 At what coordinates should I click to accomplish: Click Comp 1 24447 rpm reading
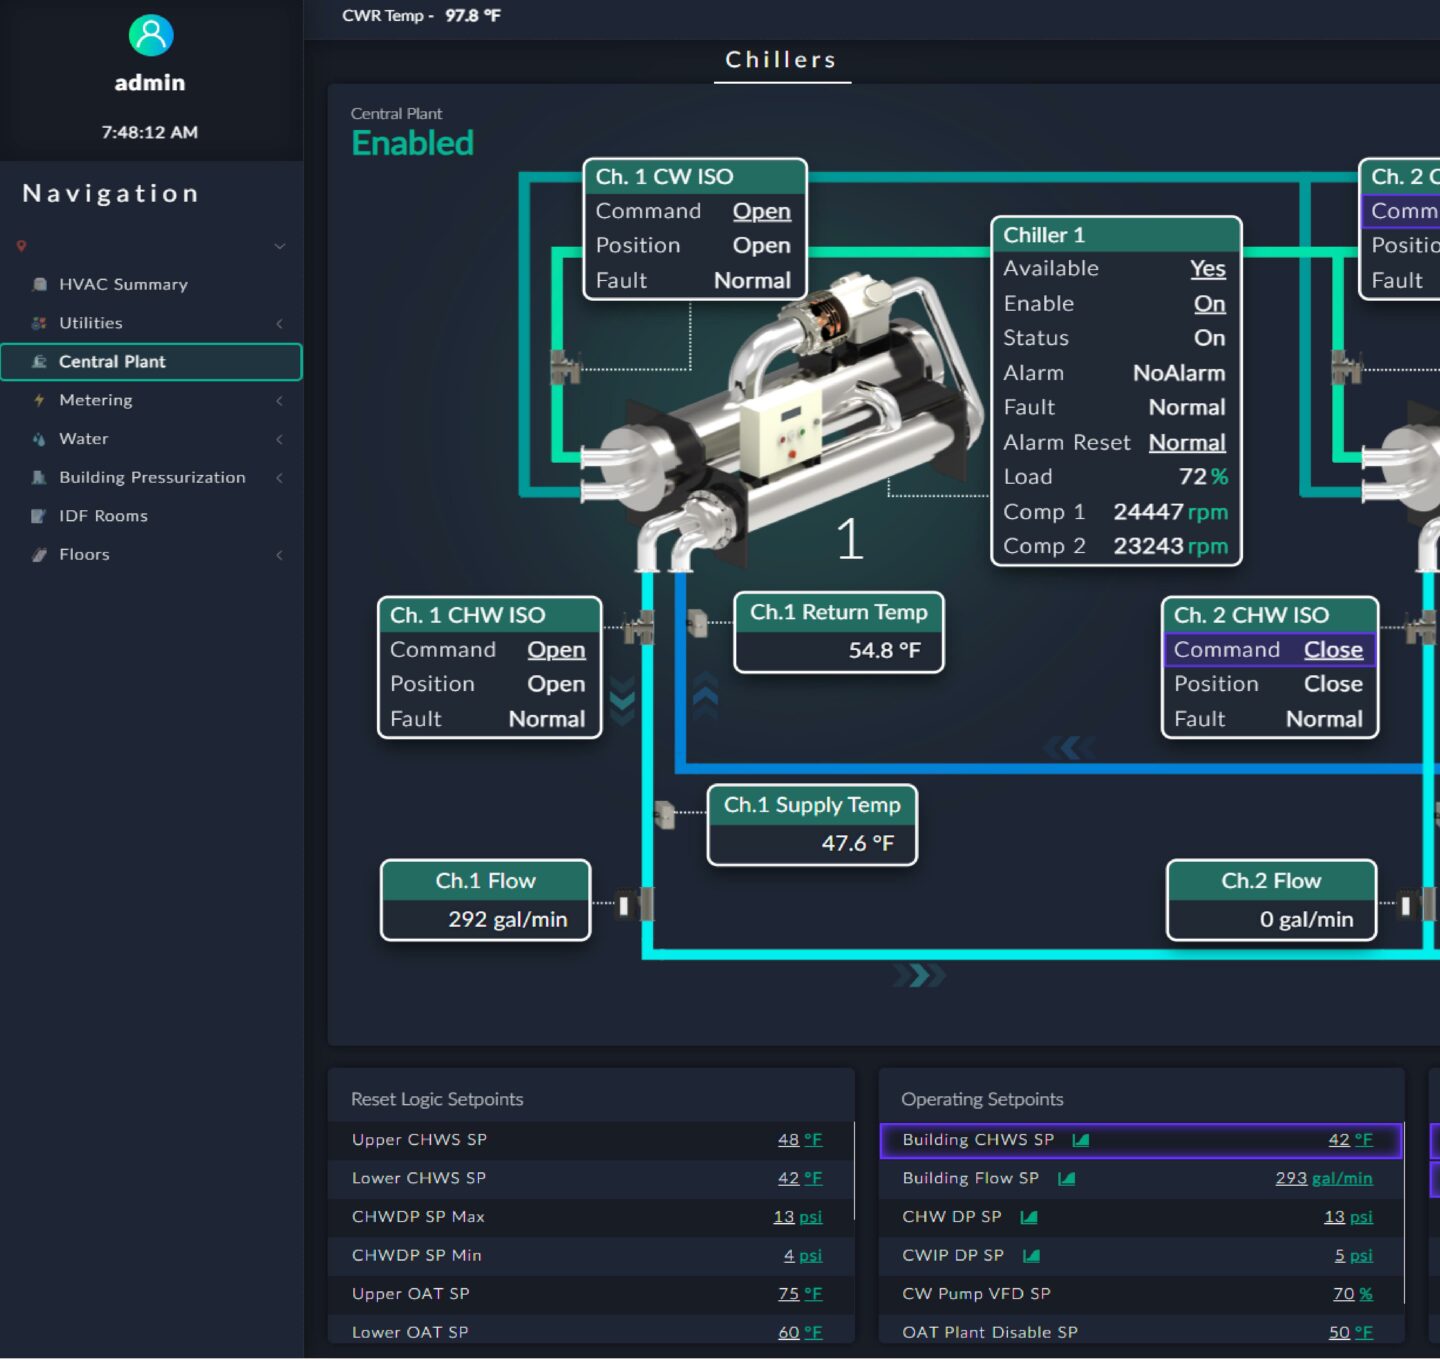pyautogui.click(x=1170, y=512)
